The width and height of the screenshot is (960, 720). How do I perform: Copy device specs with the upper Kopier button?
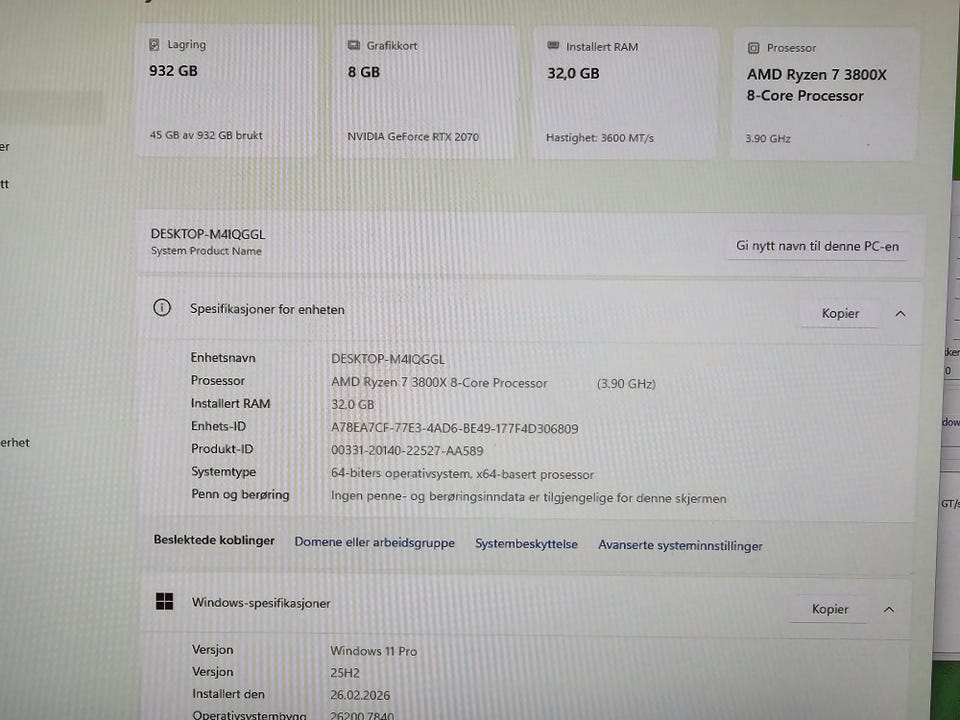(x=840, y=313)
